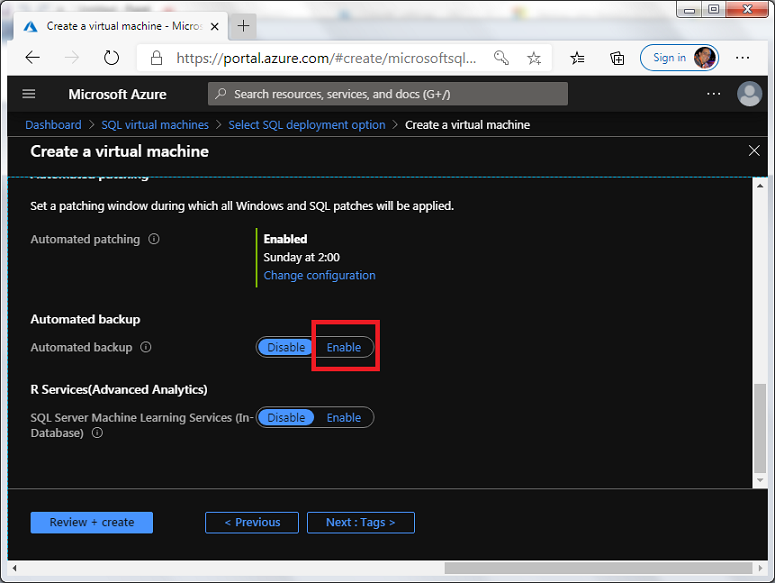Open Azure account avatar
Viewport: 775px width, 583px height.
click(749, 93)
